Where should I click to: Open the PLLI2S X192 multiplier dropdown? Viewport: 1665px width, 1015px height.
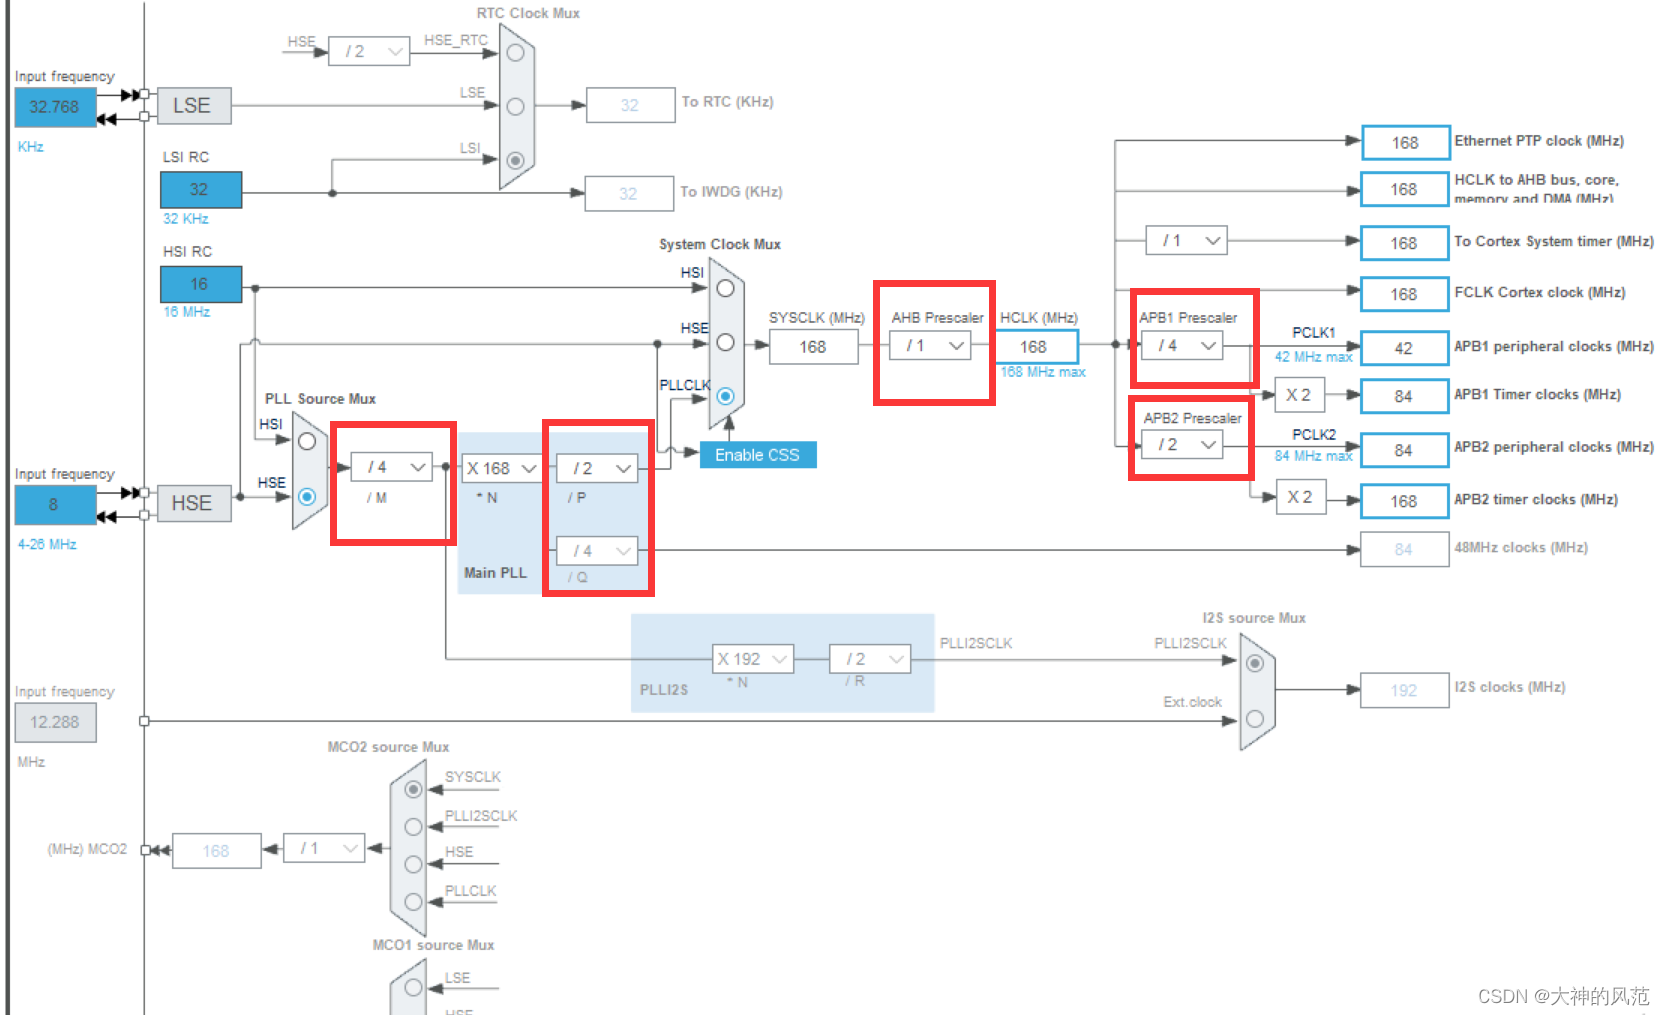(x=753, y=658)
